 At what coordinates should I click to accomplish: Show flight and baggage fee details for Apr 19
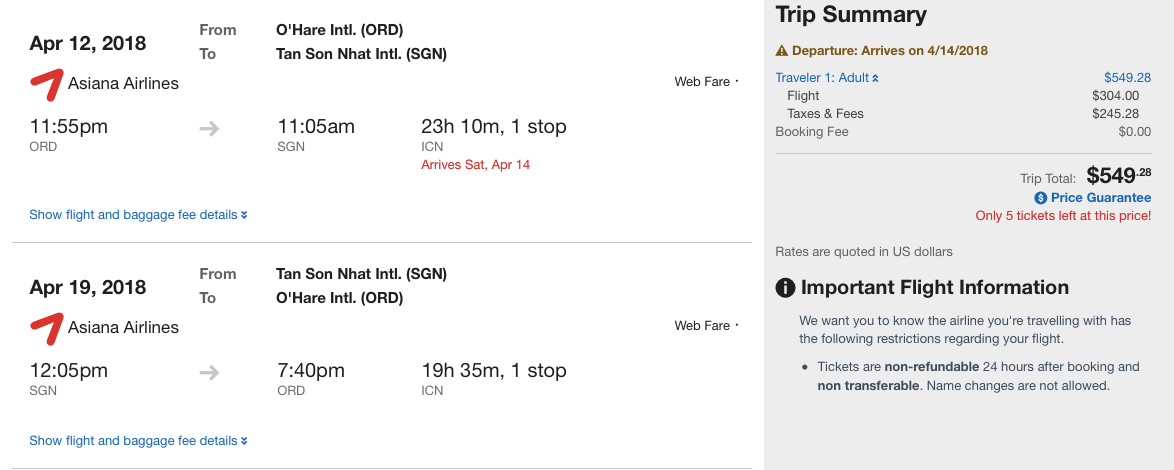[138, 441]
